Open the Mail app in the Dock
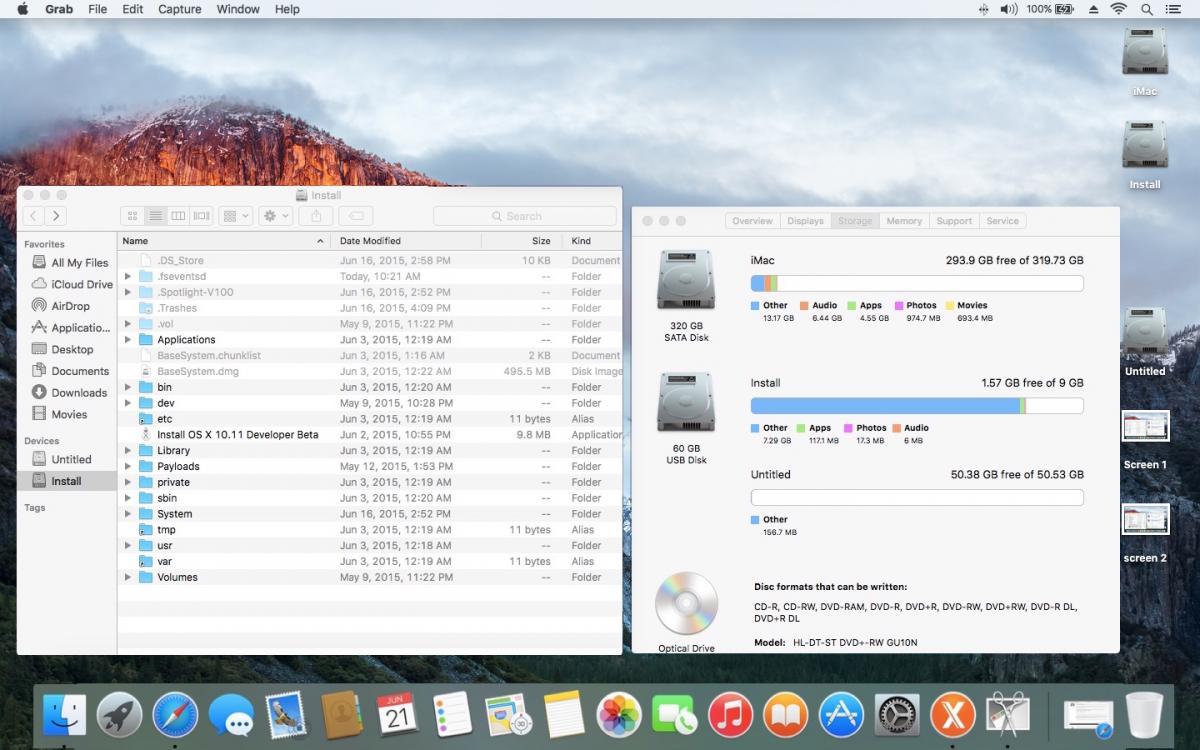1200x750 pixels. pos(286,715)
